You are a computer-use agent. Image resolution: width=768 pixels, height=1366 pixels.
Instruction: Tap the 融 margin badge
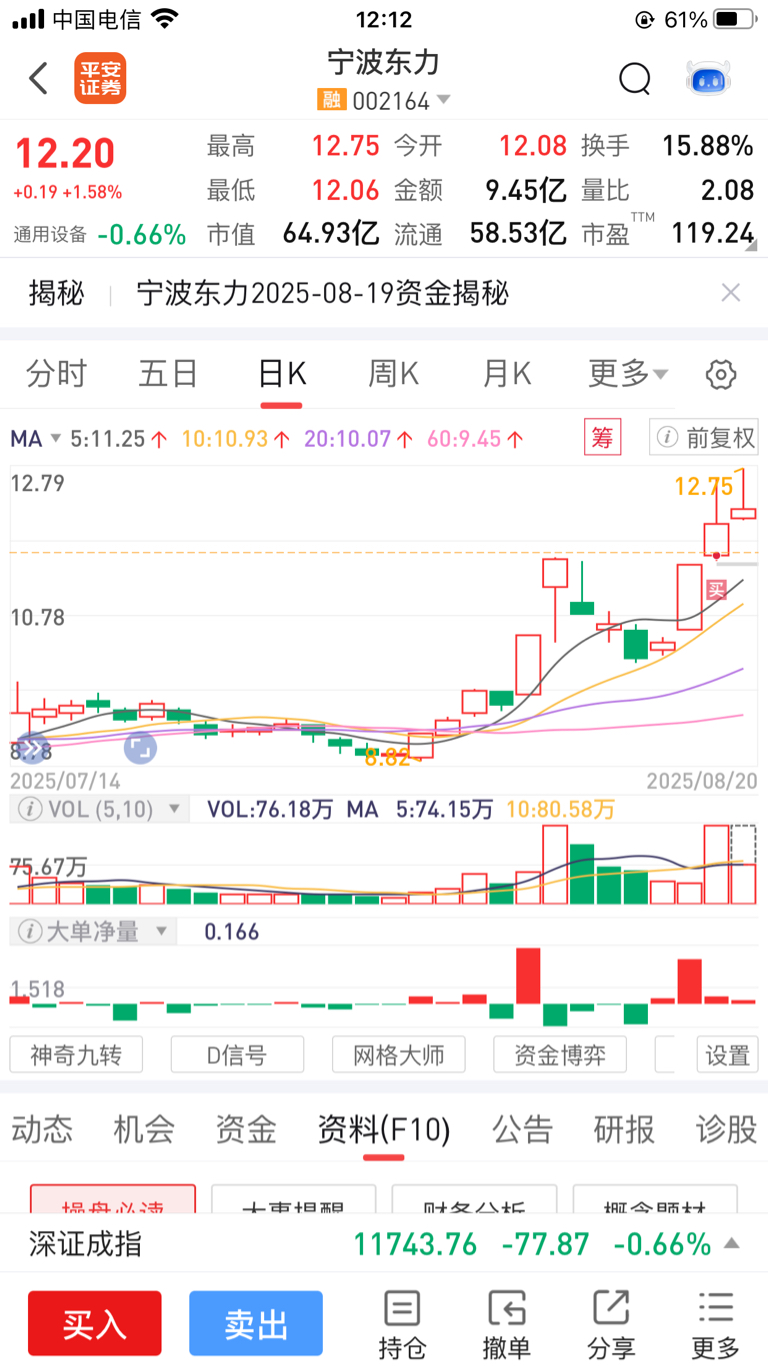tap(331, 100)
